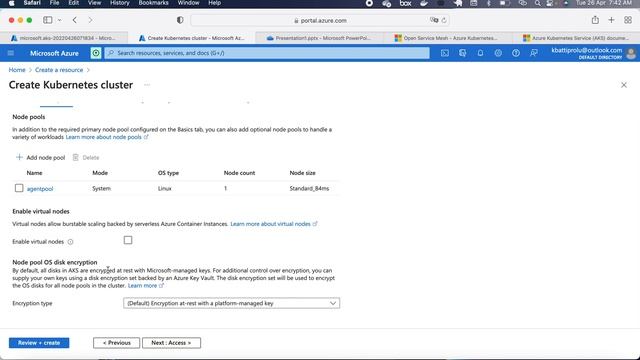
Task: Show Safari tab overview icon
Action: 628,20
